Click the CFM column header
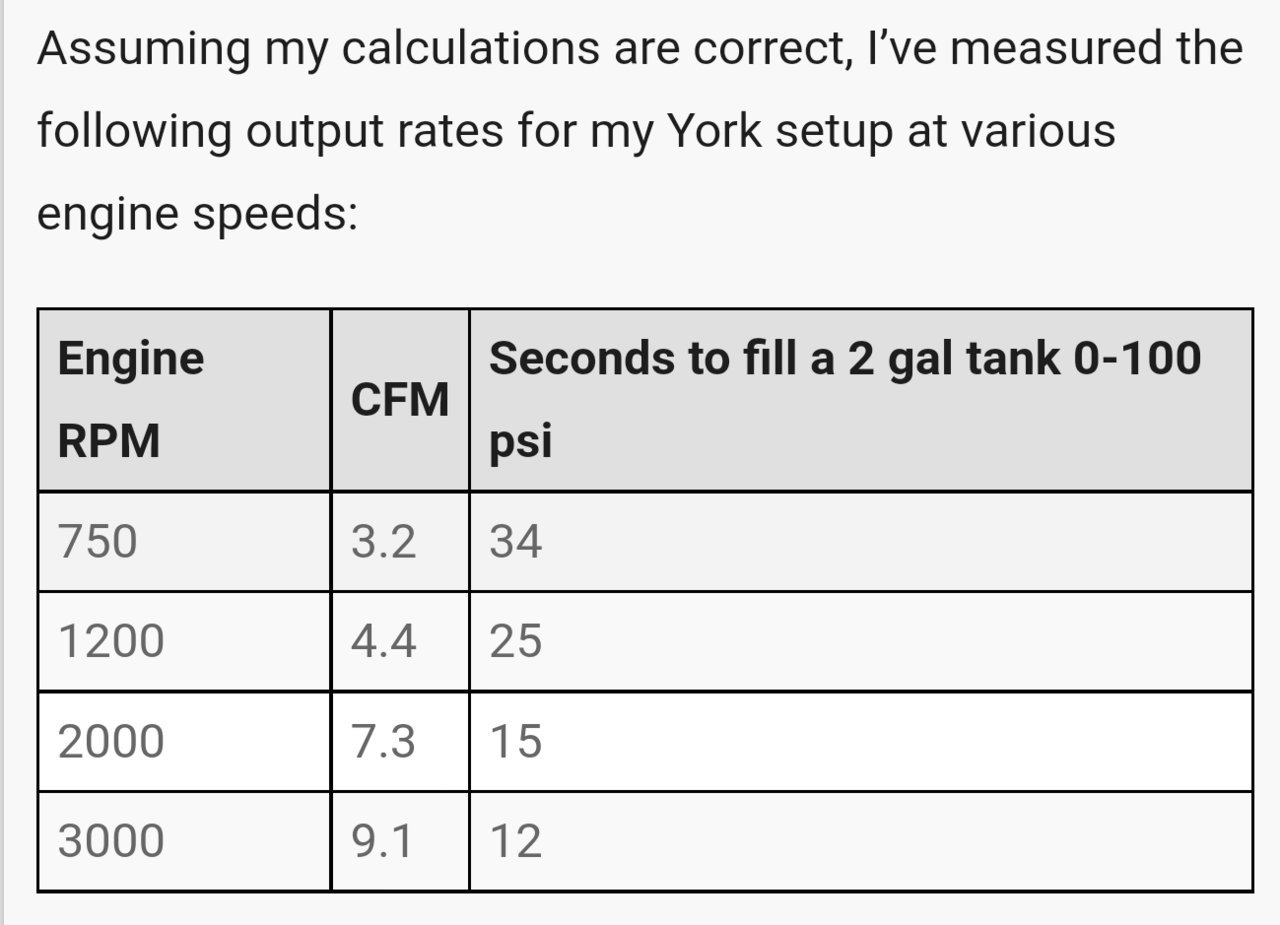 coord(400,400)
